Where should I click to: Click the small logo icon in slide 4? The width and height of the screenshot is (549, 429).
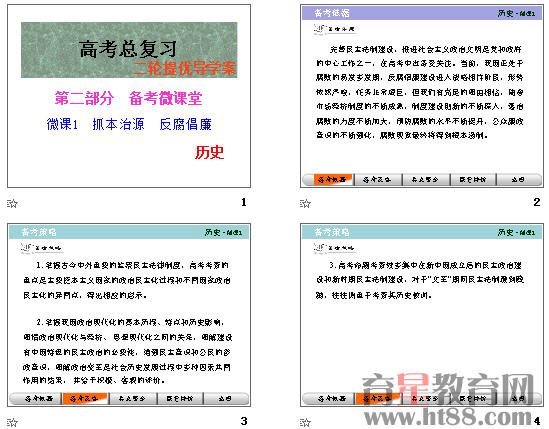click(x=319, y=248)
